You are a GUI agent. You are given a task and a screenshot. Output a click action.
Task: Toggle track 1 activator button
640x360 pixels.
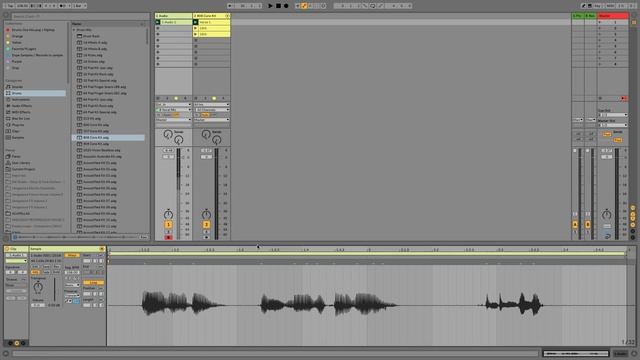tap(168, 224)
